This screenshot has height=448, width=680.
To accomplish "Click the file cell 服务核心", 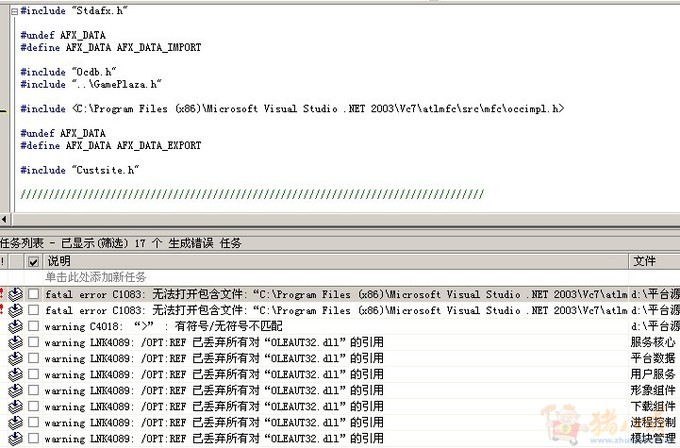I will (653, 342).
